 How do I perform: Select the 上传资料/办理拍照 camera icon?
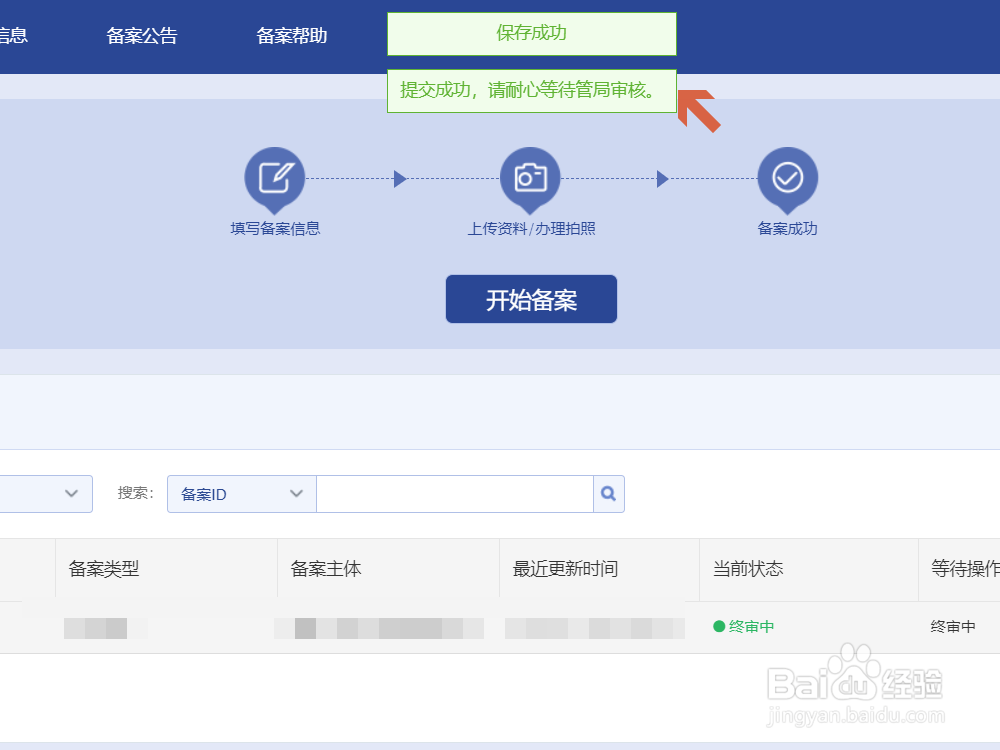530,177
